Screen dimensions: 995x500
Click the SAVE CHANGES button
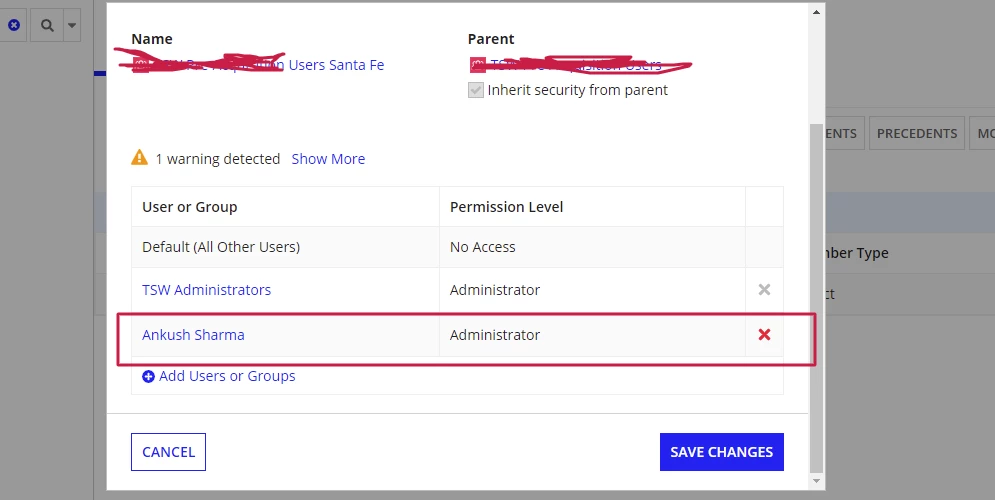tap(722, 452)
